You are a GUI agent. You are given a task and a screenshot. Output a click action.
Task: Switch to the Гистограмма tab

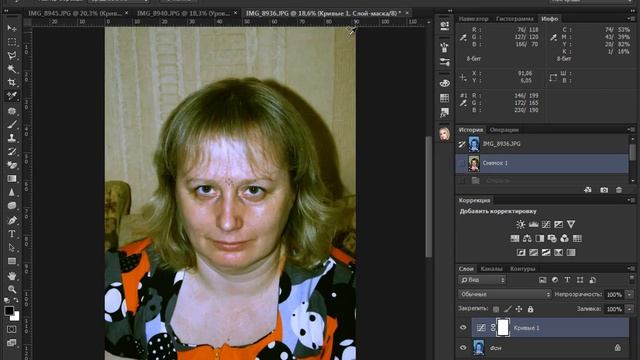[x=515, y=19]
